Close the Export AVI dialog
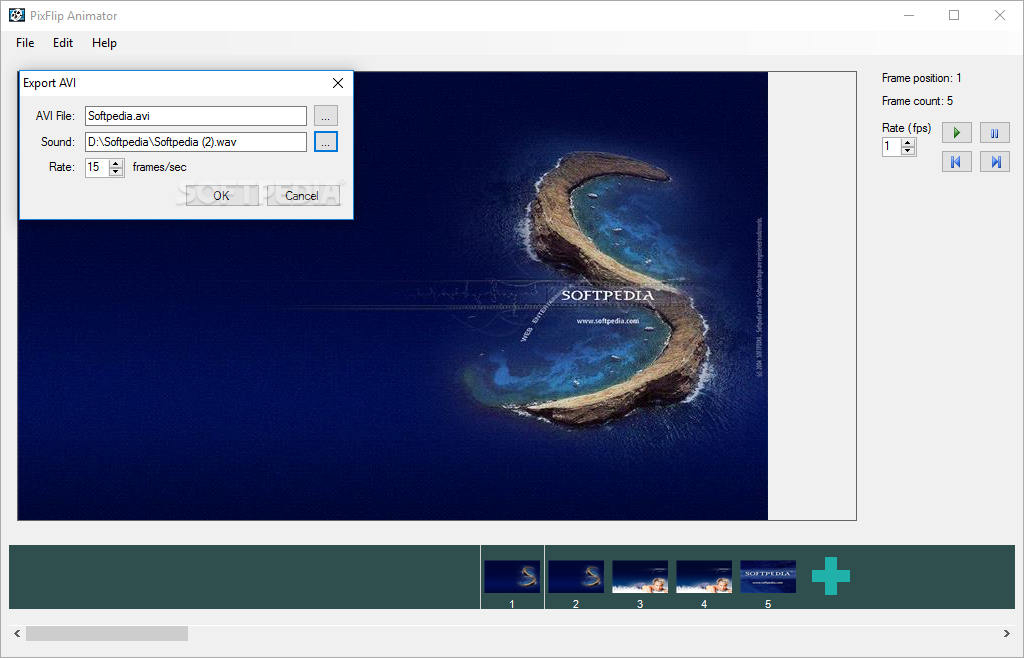Viewport: 1024px width, 658px height. click(x=338, y=83)
